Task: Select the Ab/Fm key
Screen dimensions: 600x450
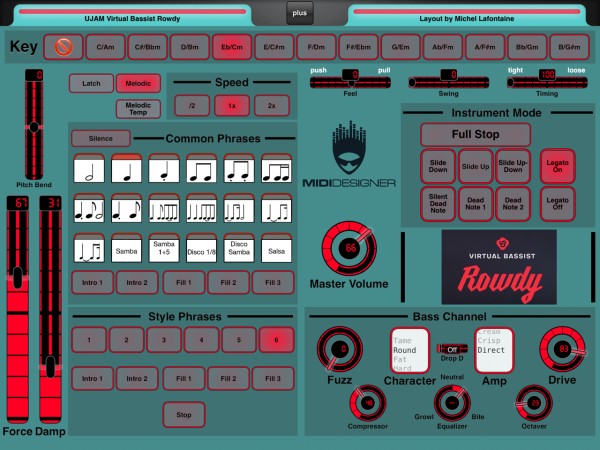Action: (443, 47)
